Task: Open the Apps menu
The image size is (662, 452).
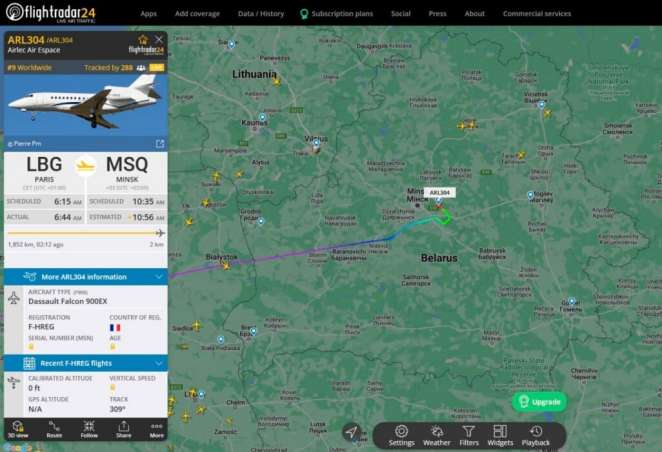Action: 148,14
